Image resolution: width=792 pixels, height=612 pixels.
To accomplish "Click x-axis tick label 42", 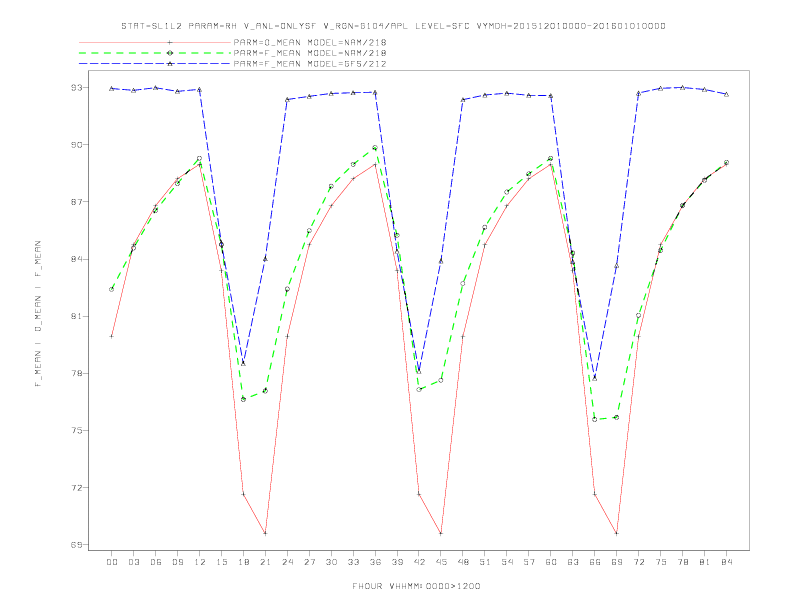I will coord(419,562).
